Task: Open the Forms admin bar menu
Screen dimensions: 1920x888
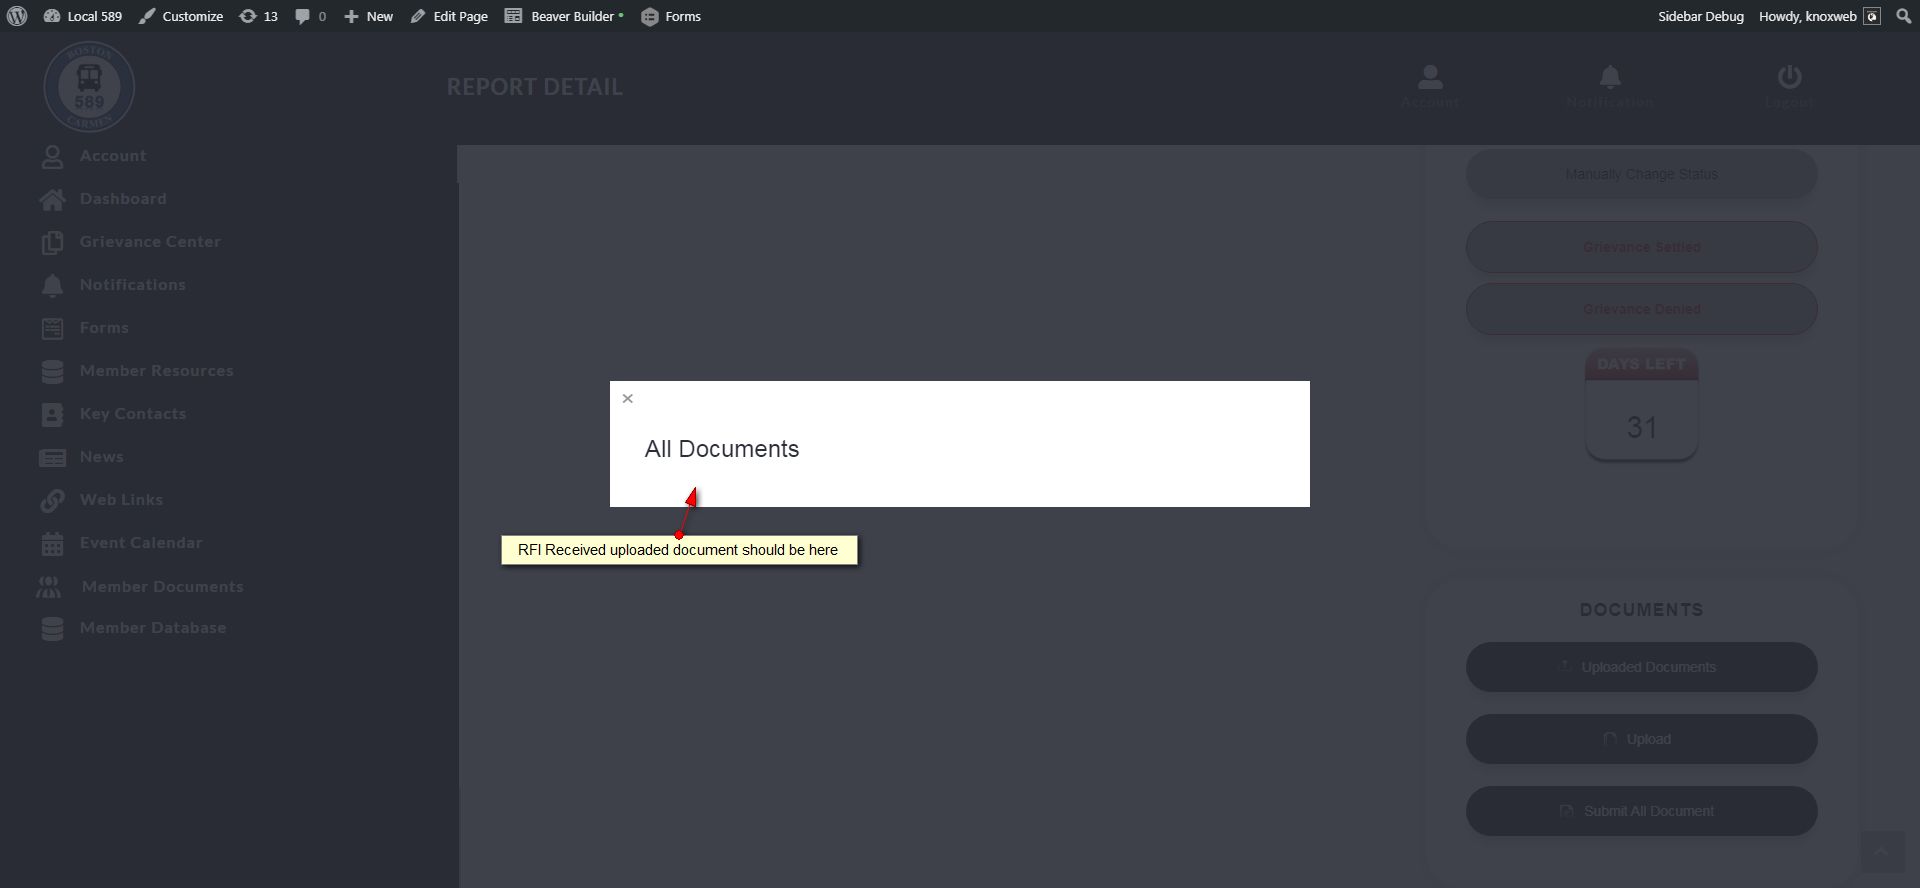Action: [671, 16]
